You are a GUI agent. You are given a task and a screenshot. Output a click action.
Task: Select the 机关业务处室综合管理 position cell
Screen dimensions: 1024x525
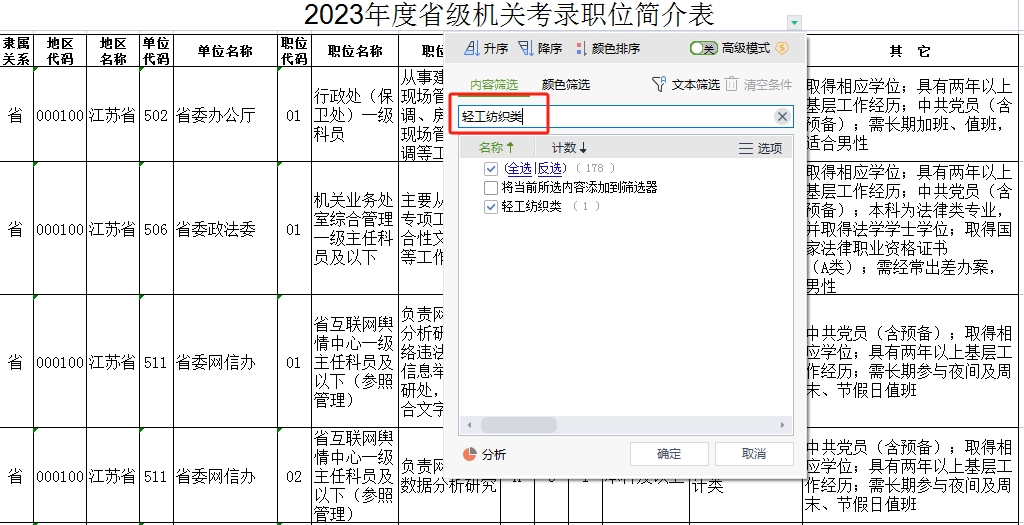point(355,229)
